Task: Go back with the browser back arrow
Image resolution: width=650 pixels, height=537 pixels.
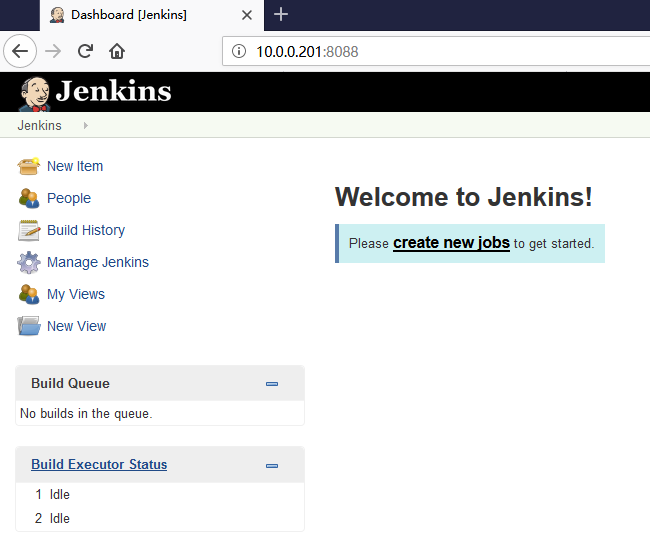Action: pyautogui.click(x=20, y=51)
